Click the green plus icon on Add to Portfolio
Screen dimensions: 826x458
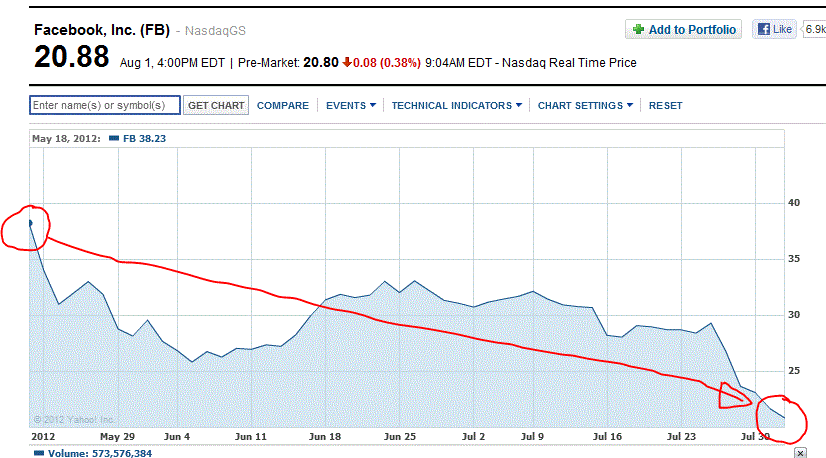pyautogui.click(x=638, y=30)
